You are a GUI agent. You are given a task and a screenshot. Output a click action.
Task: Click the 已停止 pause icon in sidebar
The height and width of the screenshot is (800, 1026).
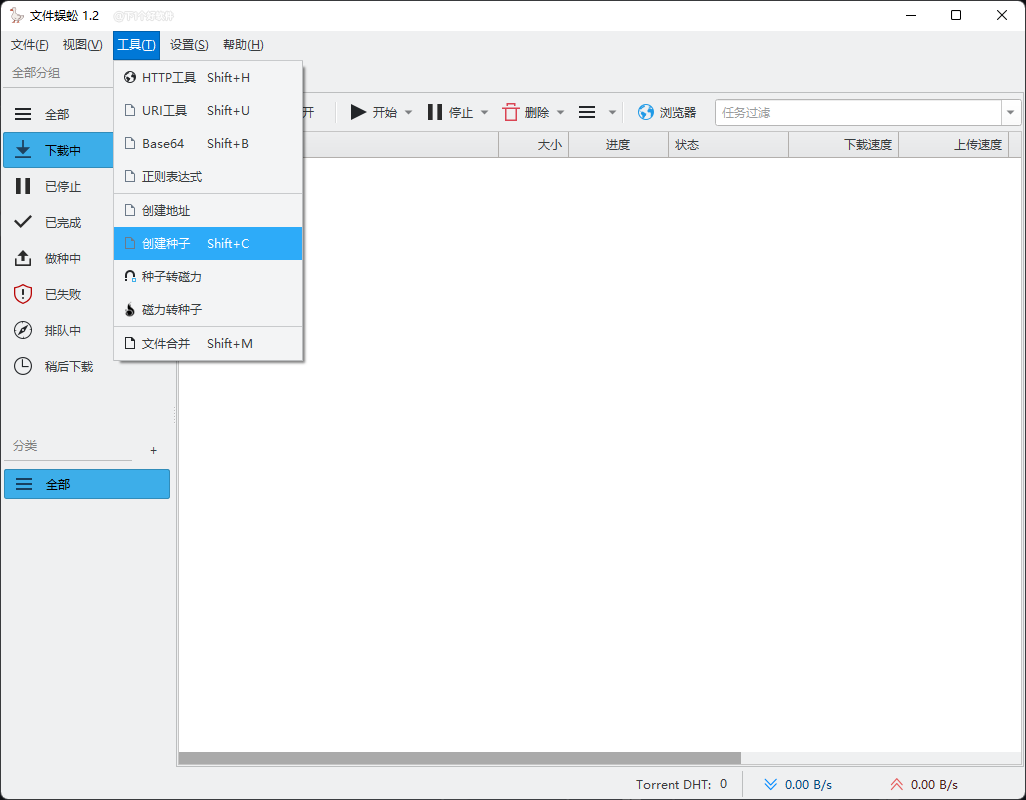pyautogui.click(x=23, y=186)
